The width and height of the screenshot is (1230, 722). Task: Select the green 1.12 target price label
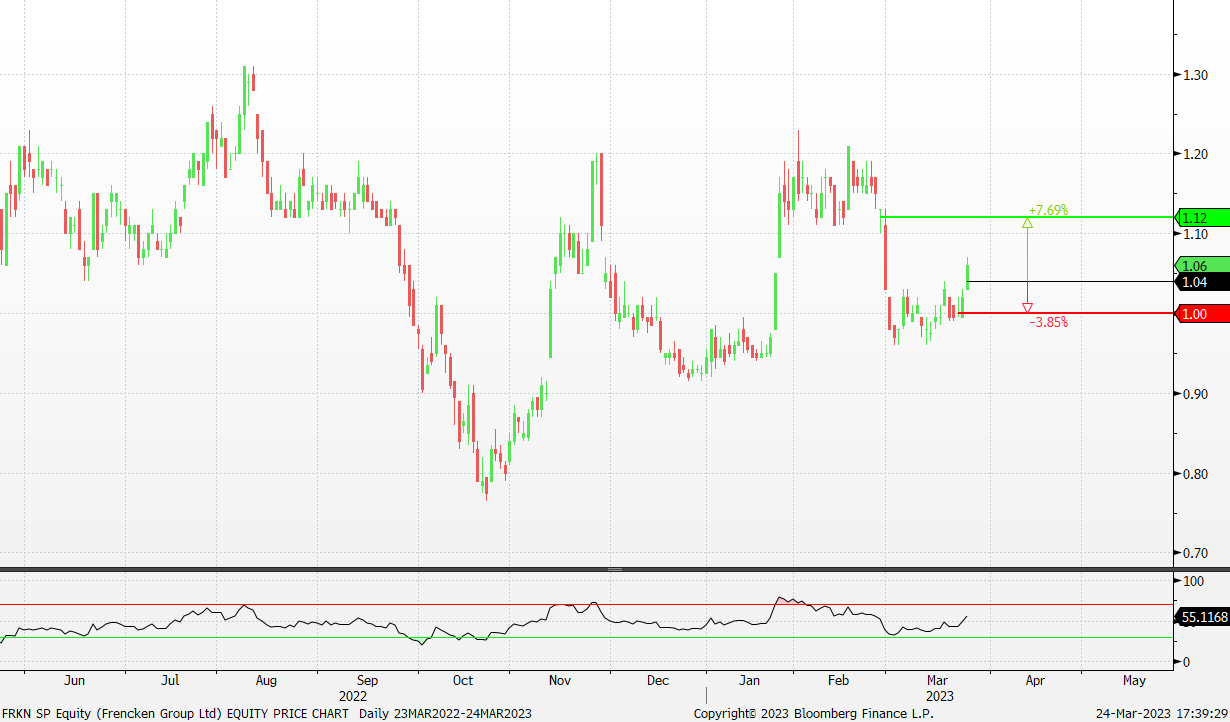[1194, 218]
